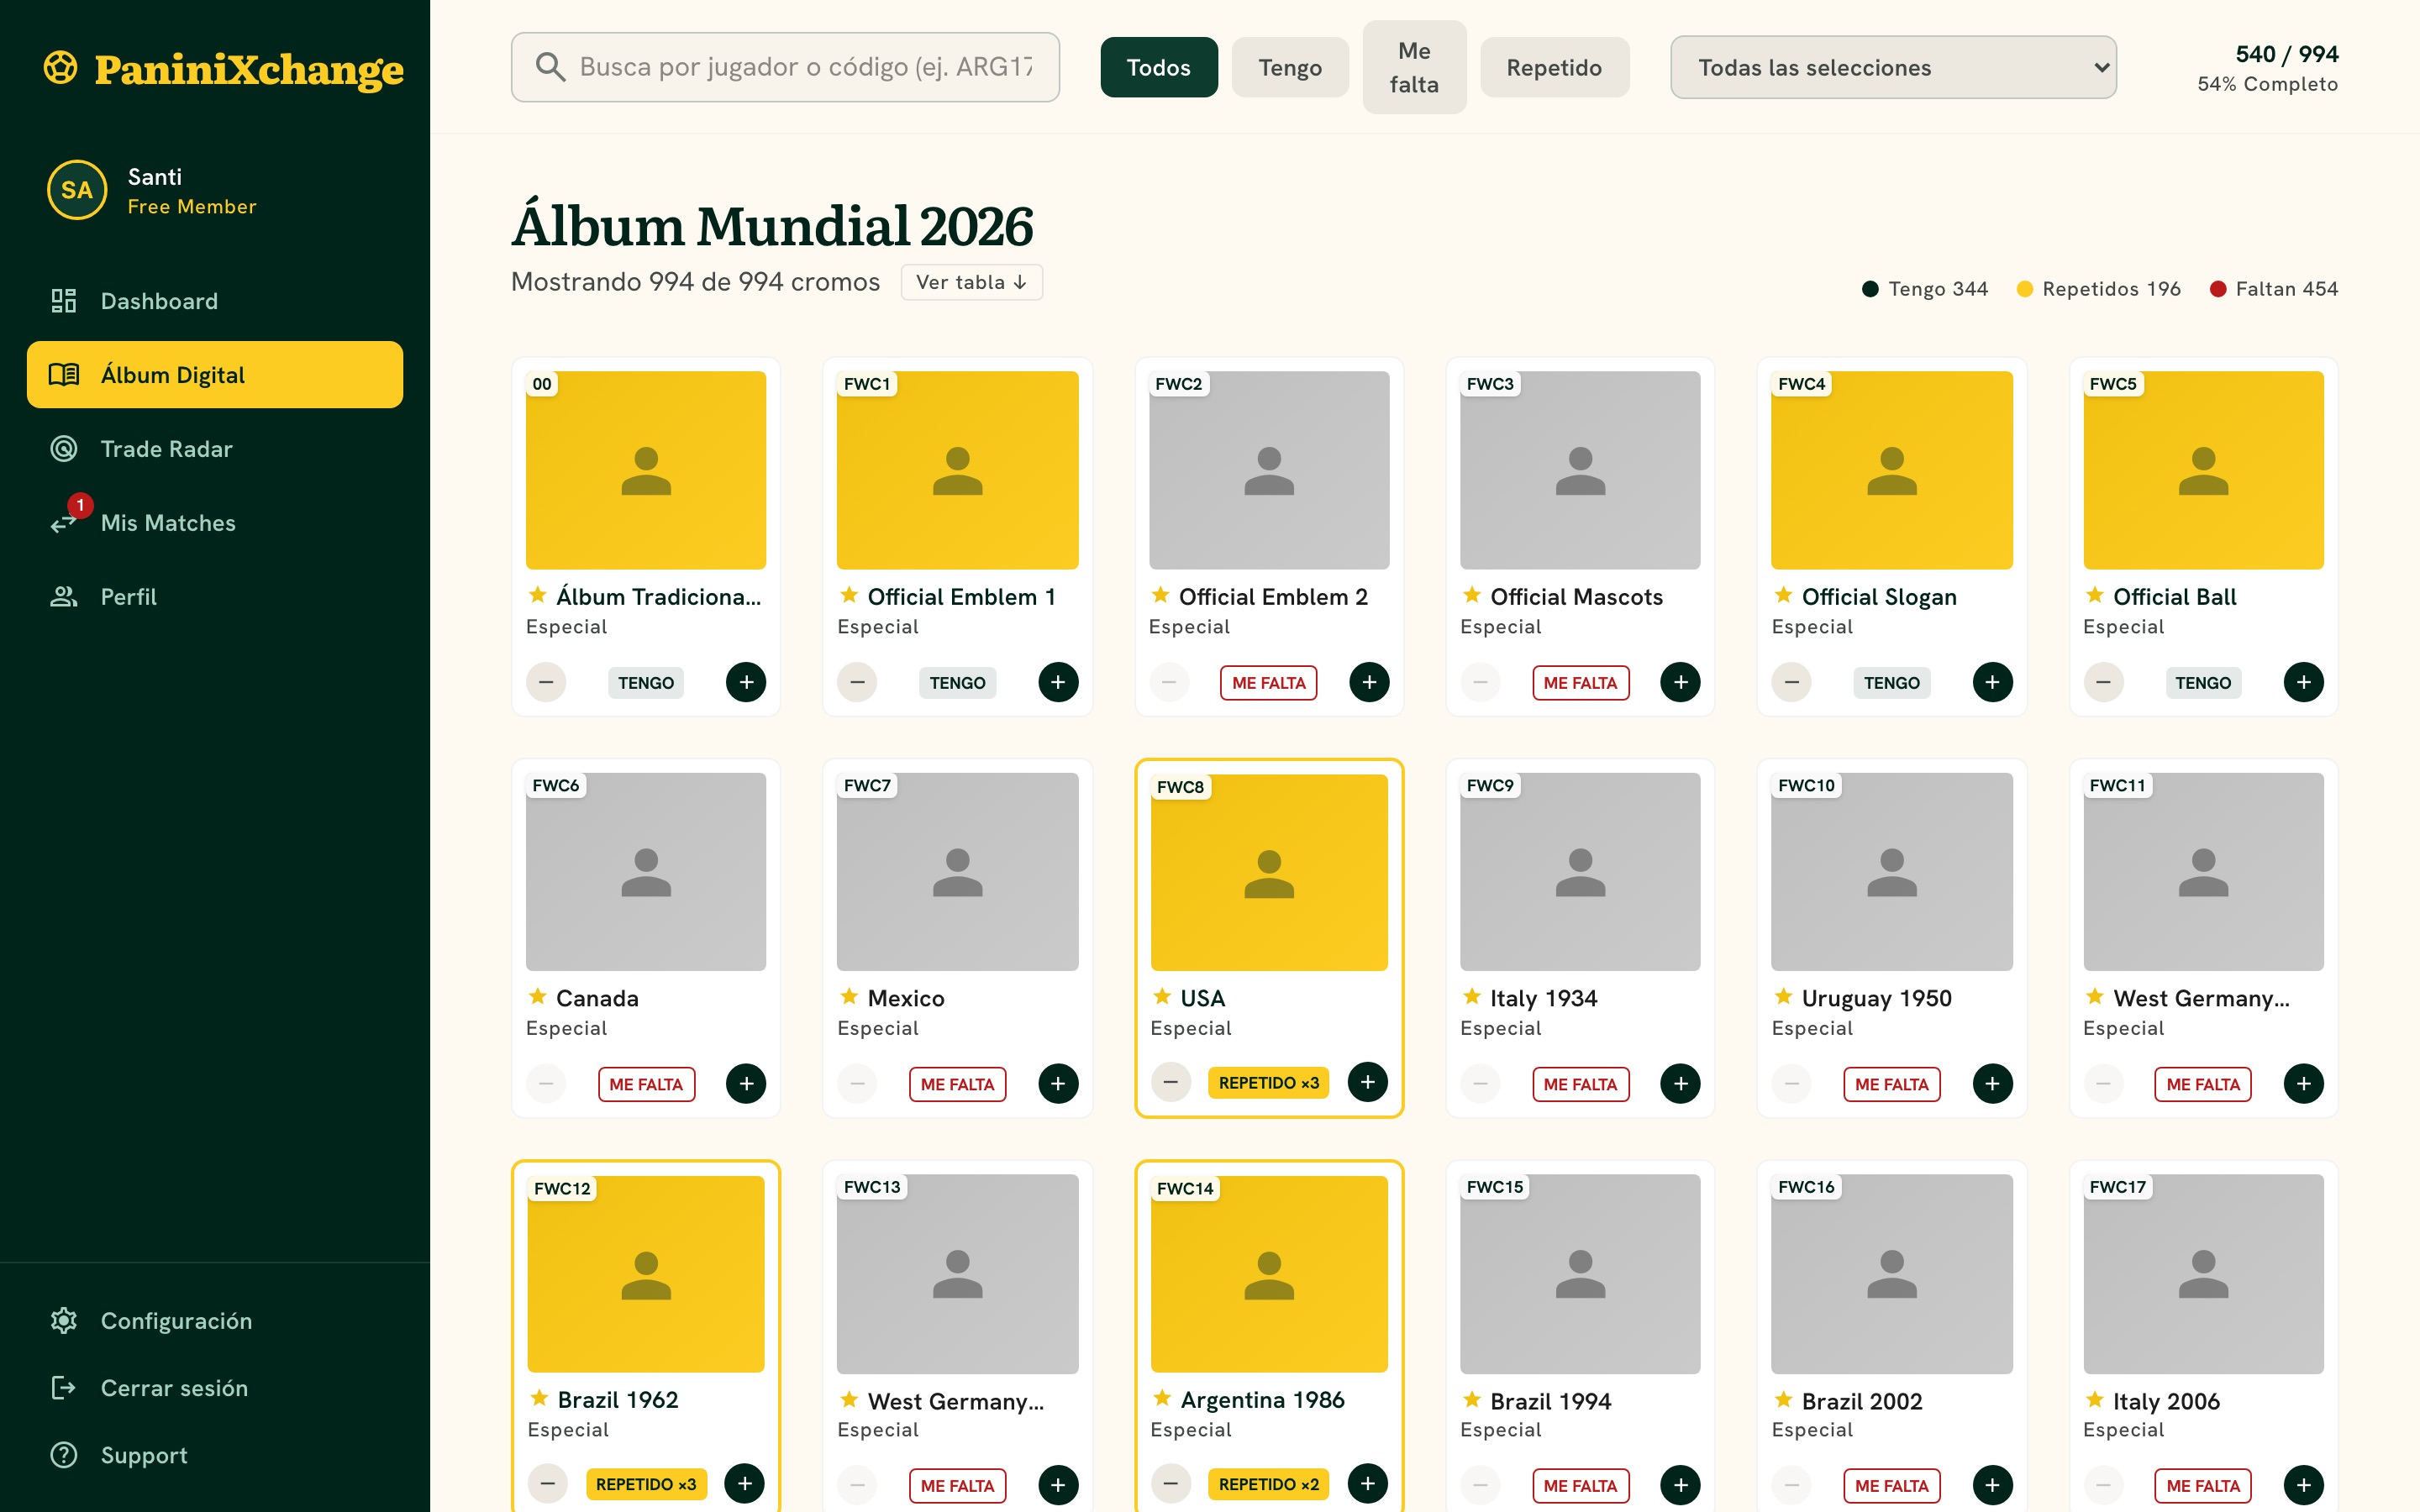Screen dimensions: 2420x1512
Task: Click the Free Member label
Action: coord(192,207)
